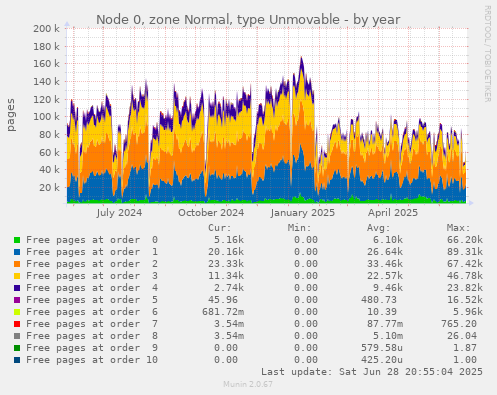Click the max value 46.78k
Viewport: 497px width, 395px height.
point(465,276)
